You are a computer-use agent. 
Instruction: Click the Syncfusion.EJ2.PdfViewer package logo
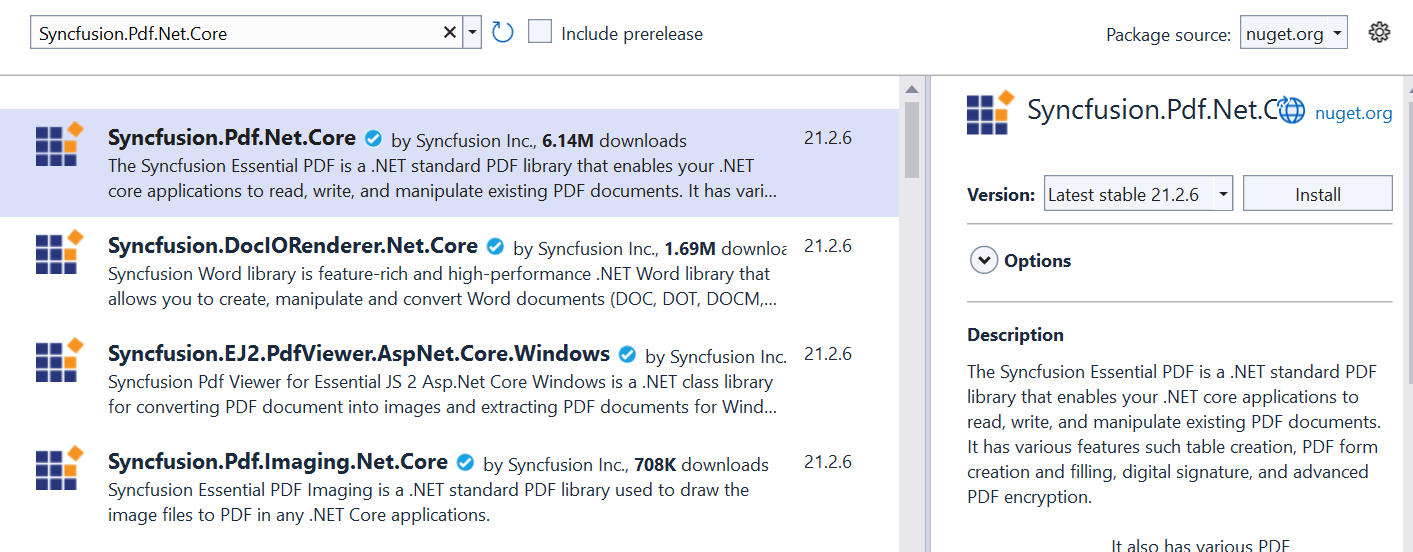[58, 361]
